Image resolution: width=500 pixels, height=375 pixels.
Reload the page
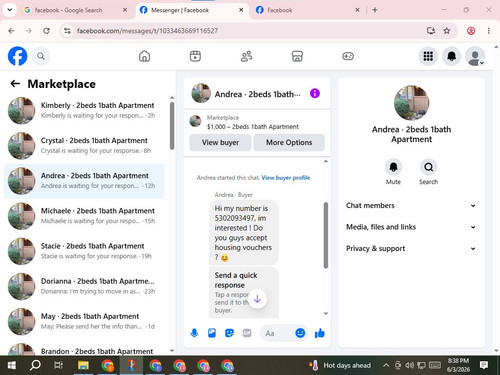[46, 31]
